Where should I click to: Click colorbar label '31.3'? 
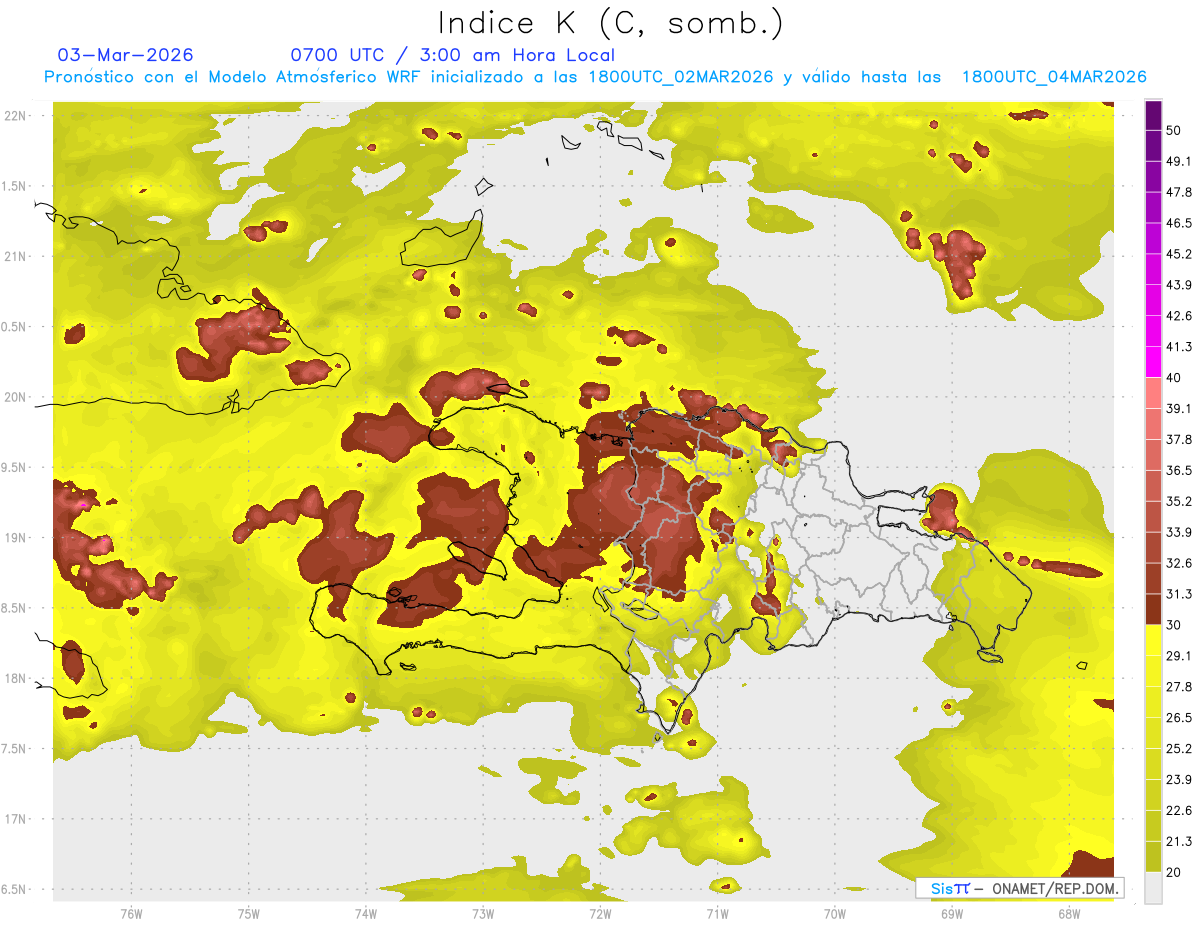pyautogui.click(x=1179, y=594)
